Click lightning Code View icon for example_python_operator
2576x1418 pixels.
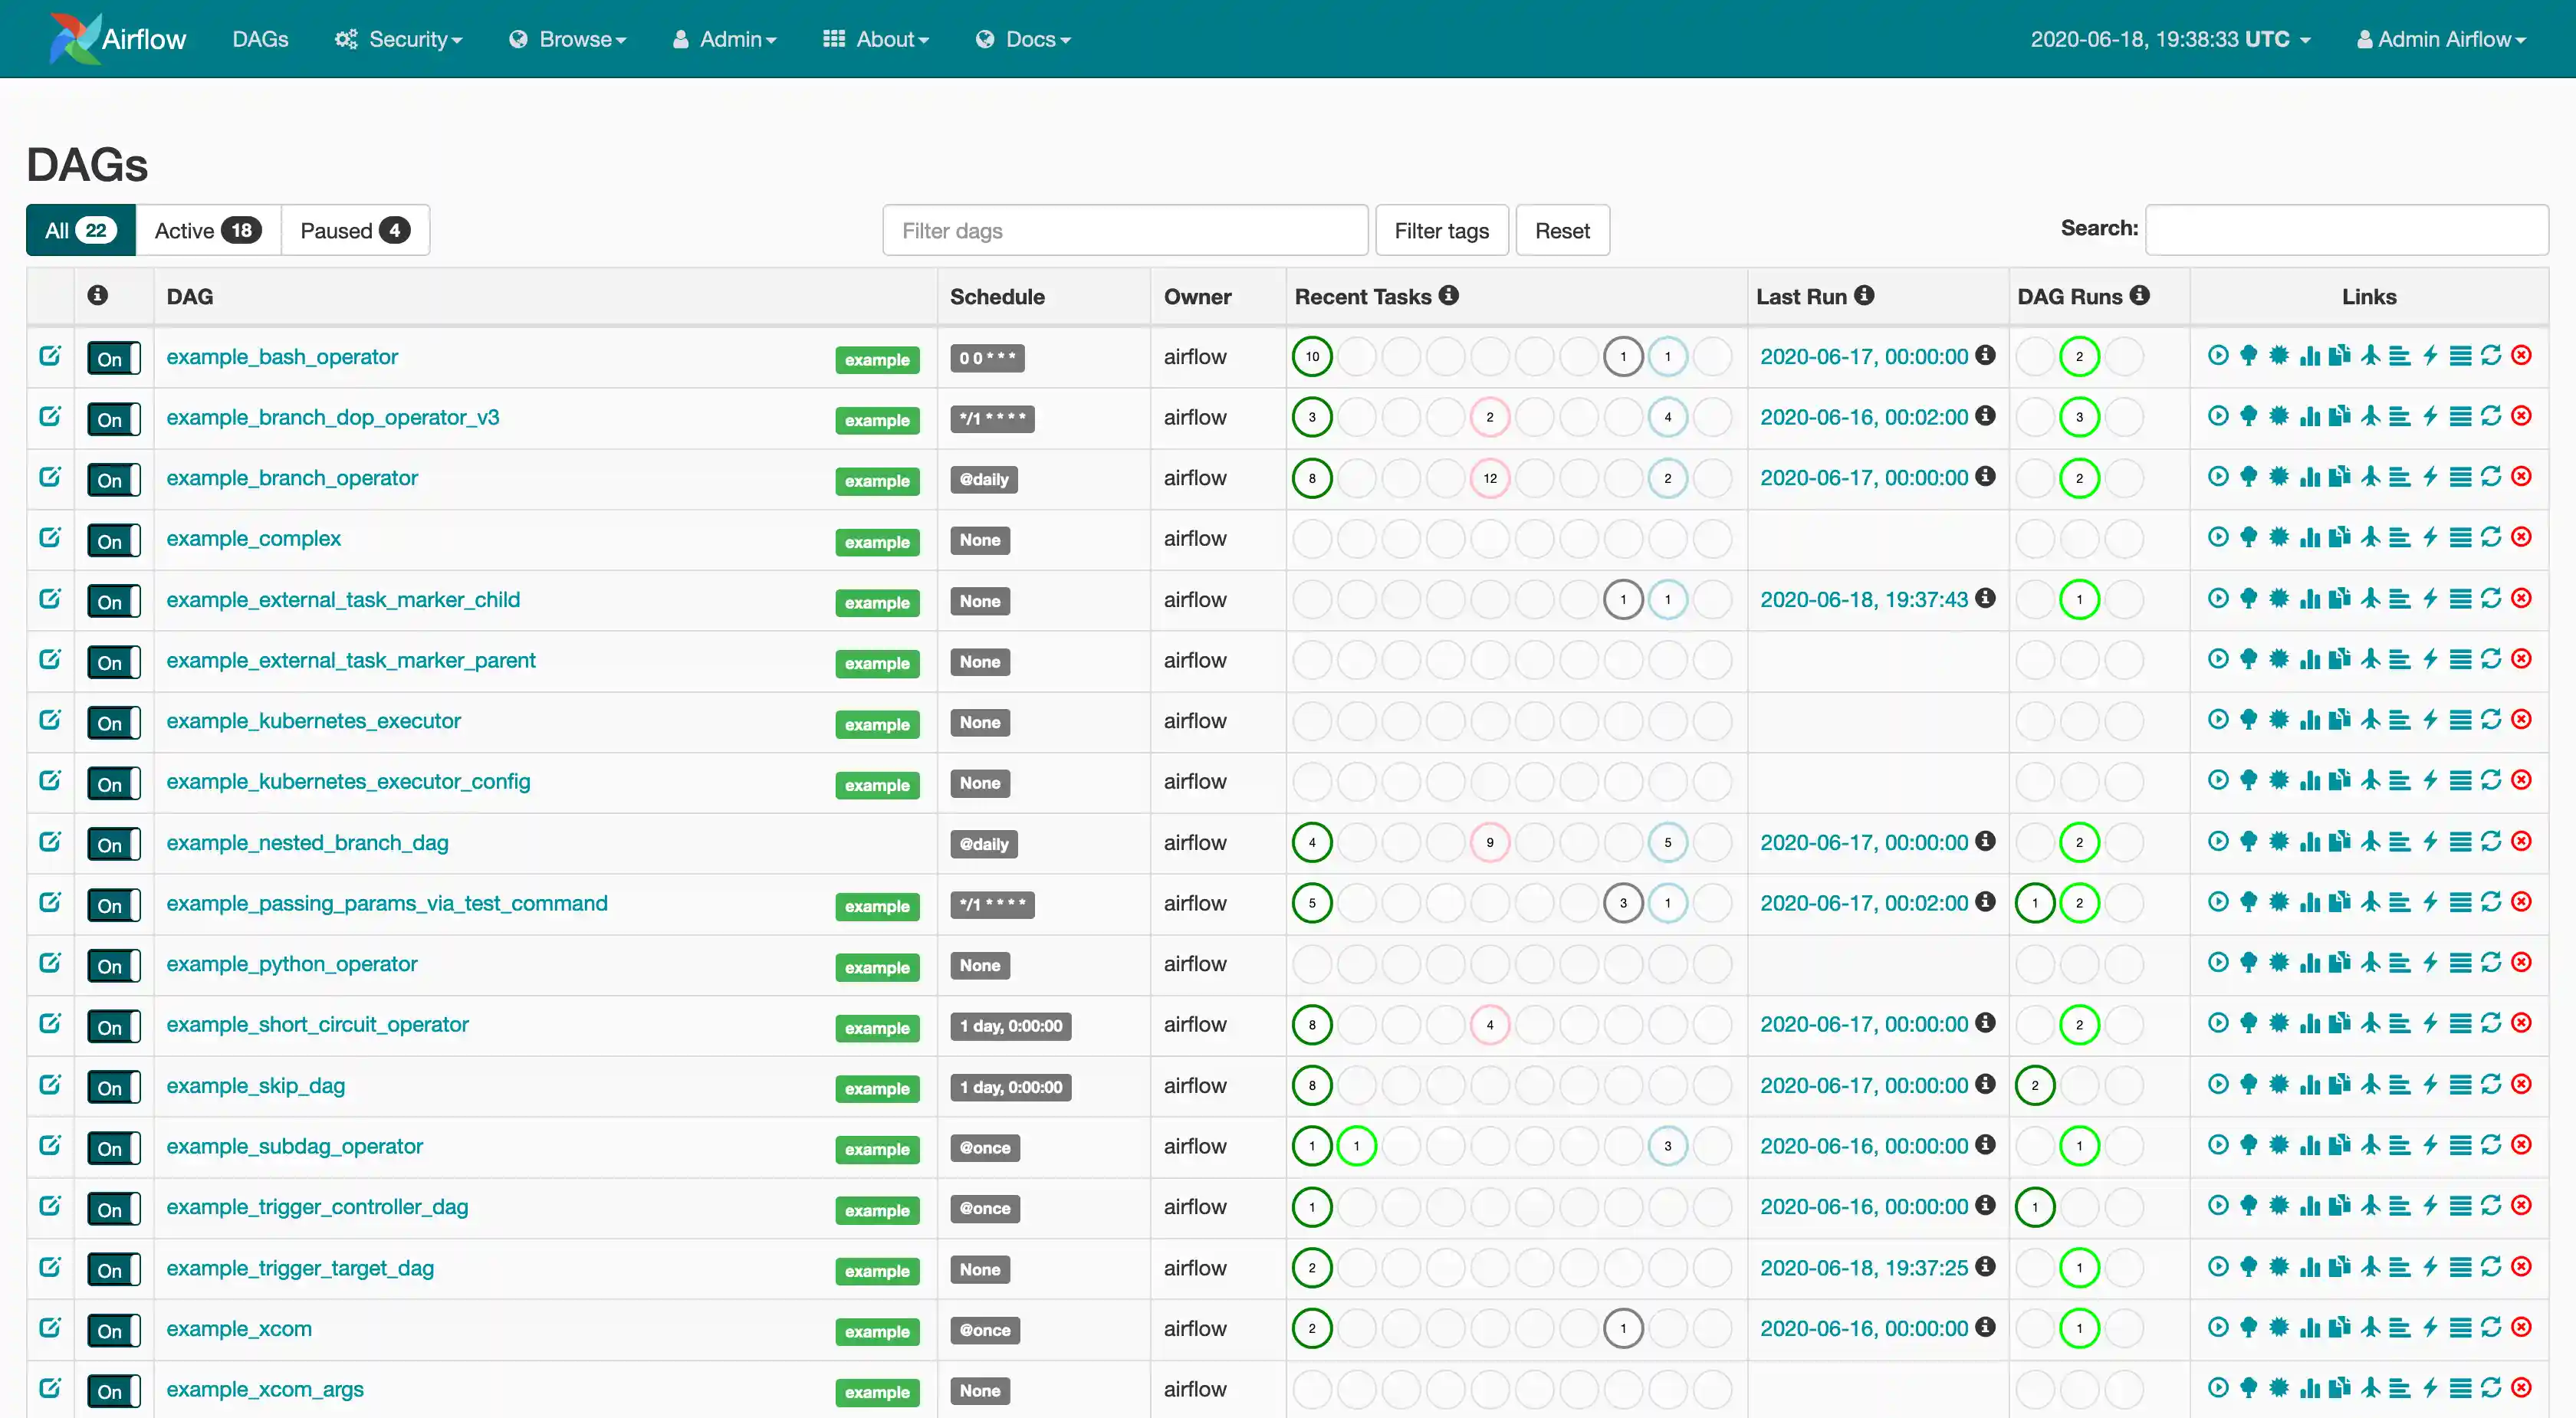pos(2430,962)
